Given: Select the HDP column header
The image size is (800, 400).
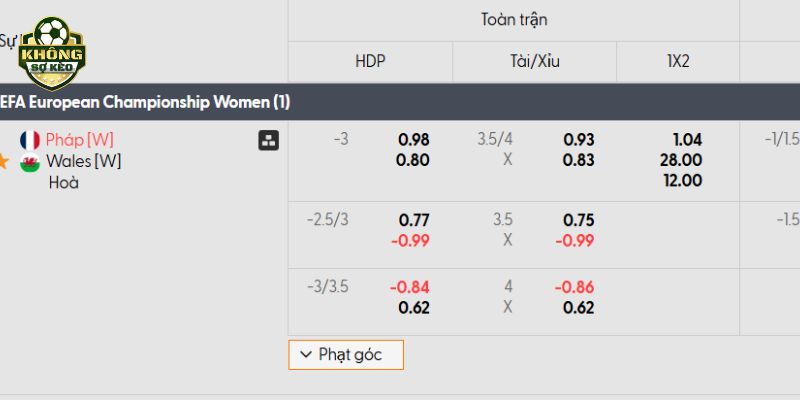Looking at the screenshot, I should (370, 62).
